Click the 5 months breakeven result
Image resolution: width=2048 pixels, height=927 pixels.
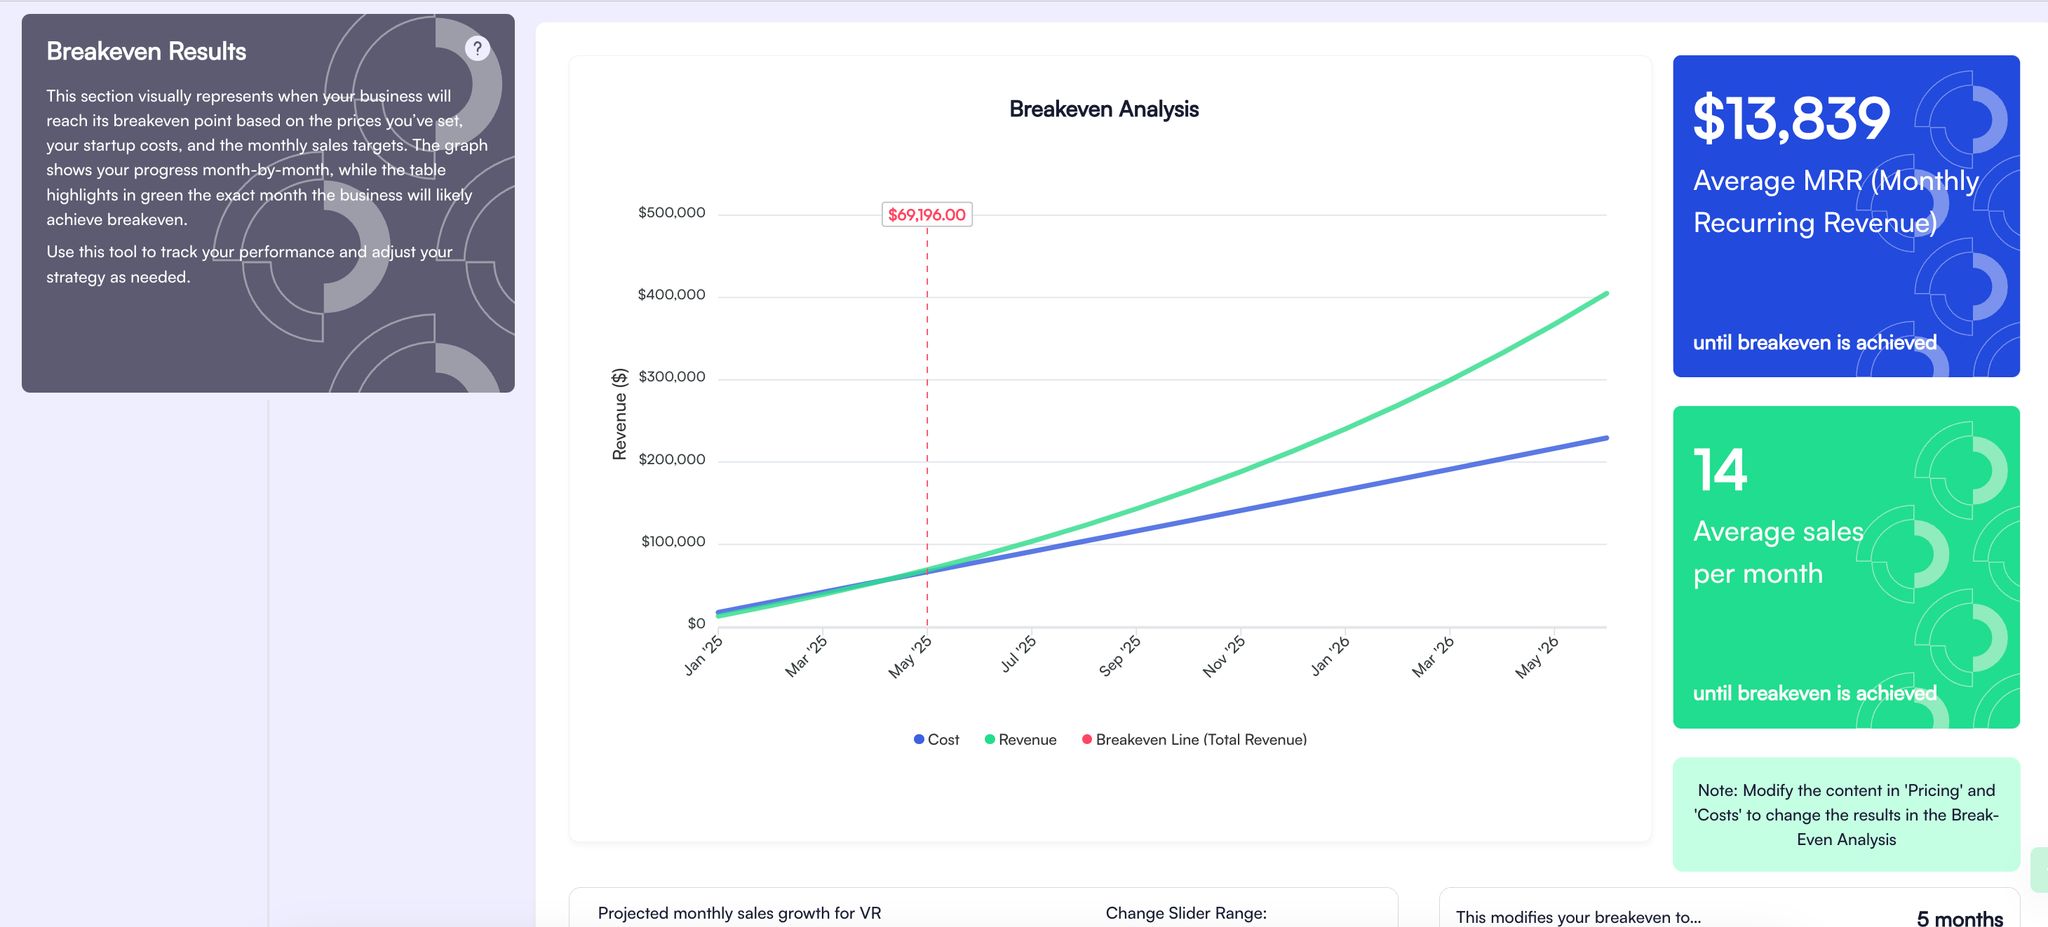click(x=1959, y=918)
